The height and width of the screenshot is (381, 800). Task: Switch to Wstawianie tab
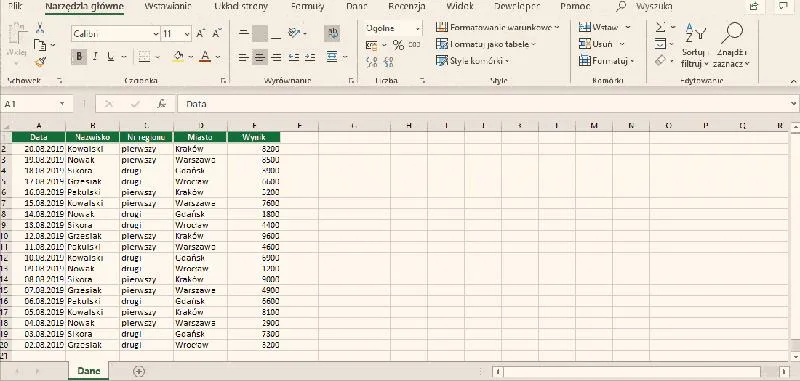click(x=168, y=6)
